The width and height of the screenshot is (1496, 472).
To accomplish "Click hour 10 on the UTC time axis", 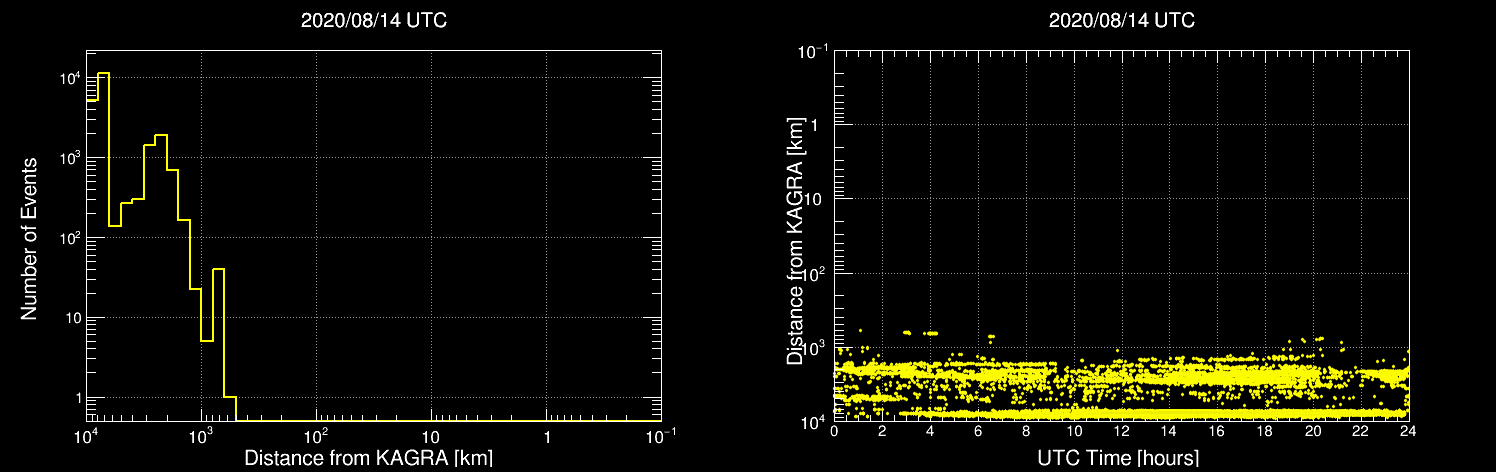I will click(x=1074, y=432).
